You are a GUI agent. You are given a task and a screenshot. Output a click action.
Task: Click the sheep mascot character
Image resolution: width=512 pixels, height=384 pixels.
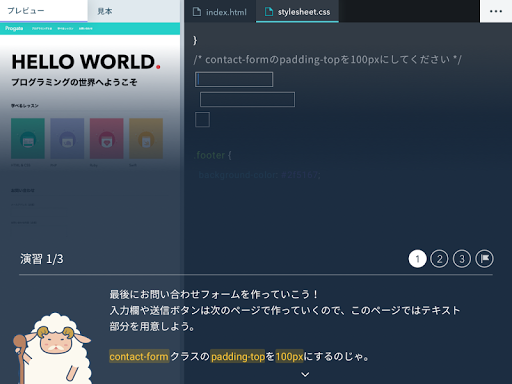tap(52, 348)
